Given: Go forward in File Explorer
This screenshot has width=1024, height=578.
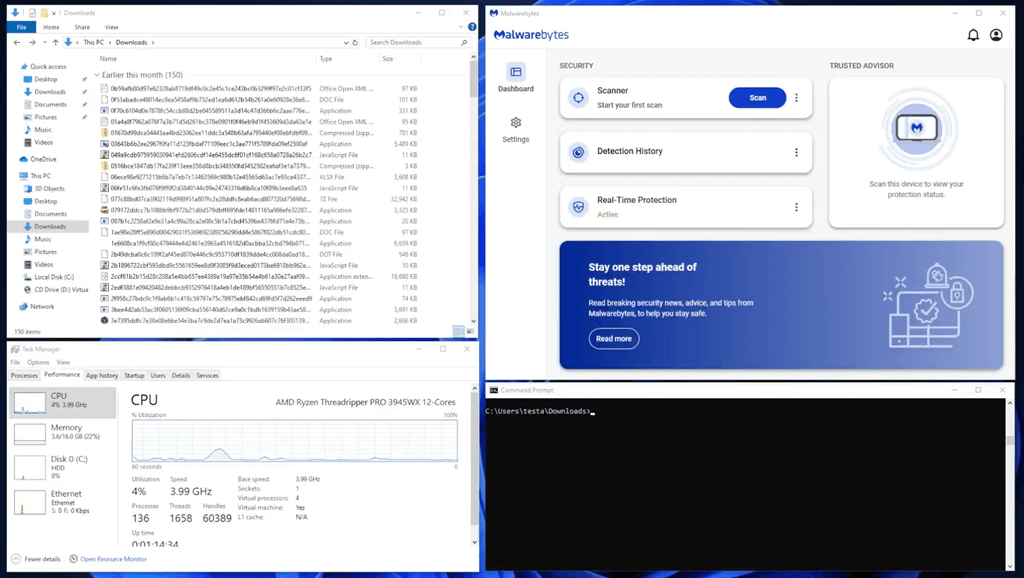Looking at the screenshot, I should pos(32,42).
